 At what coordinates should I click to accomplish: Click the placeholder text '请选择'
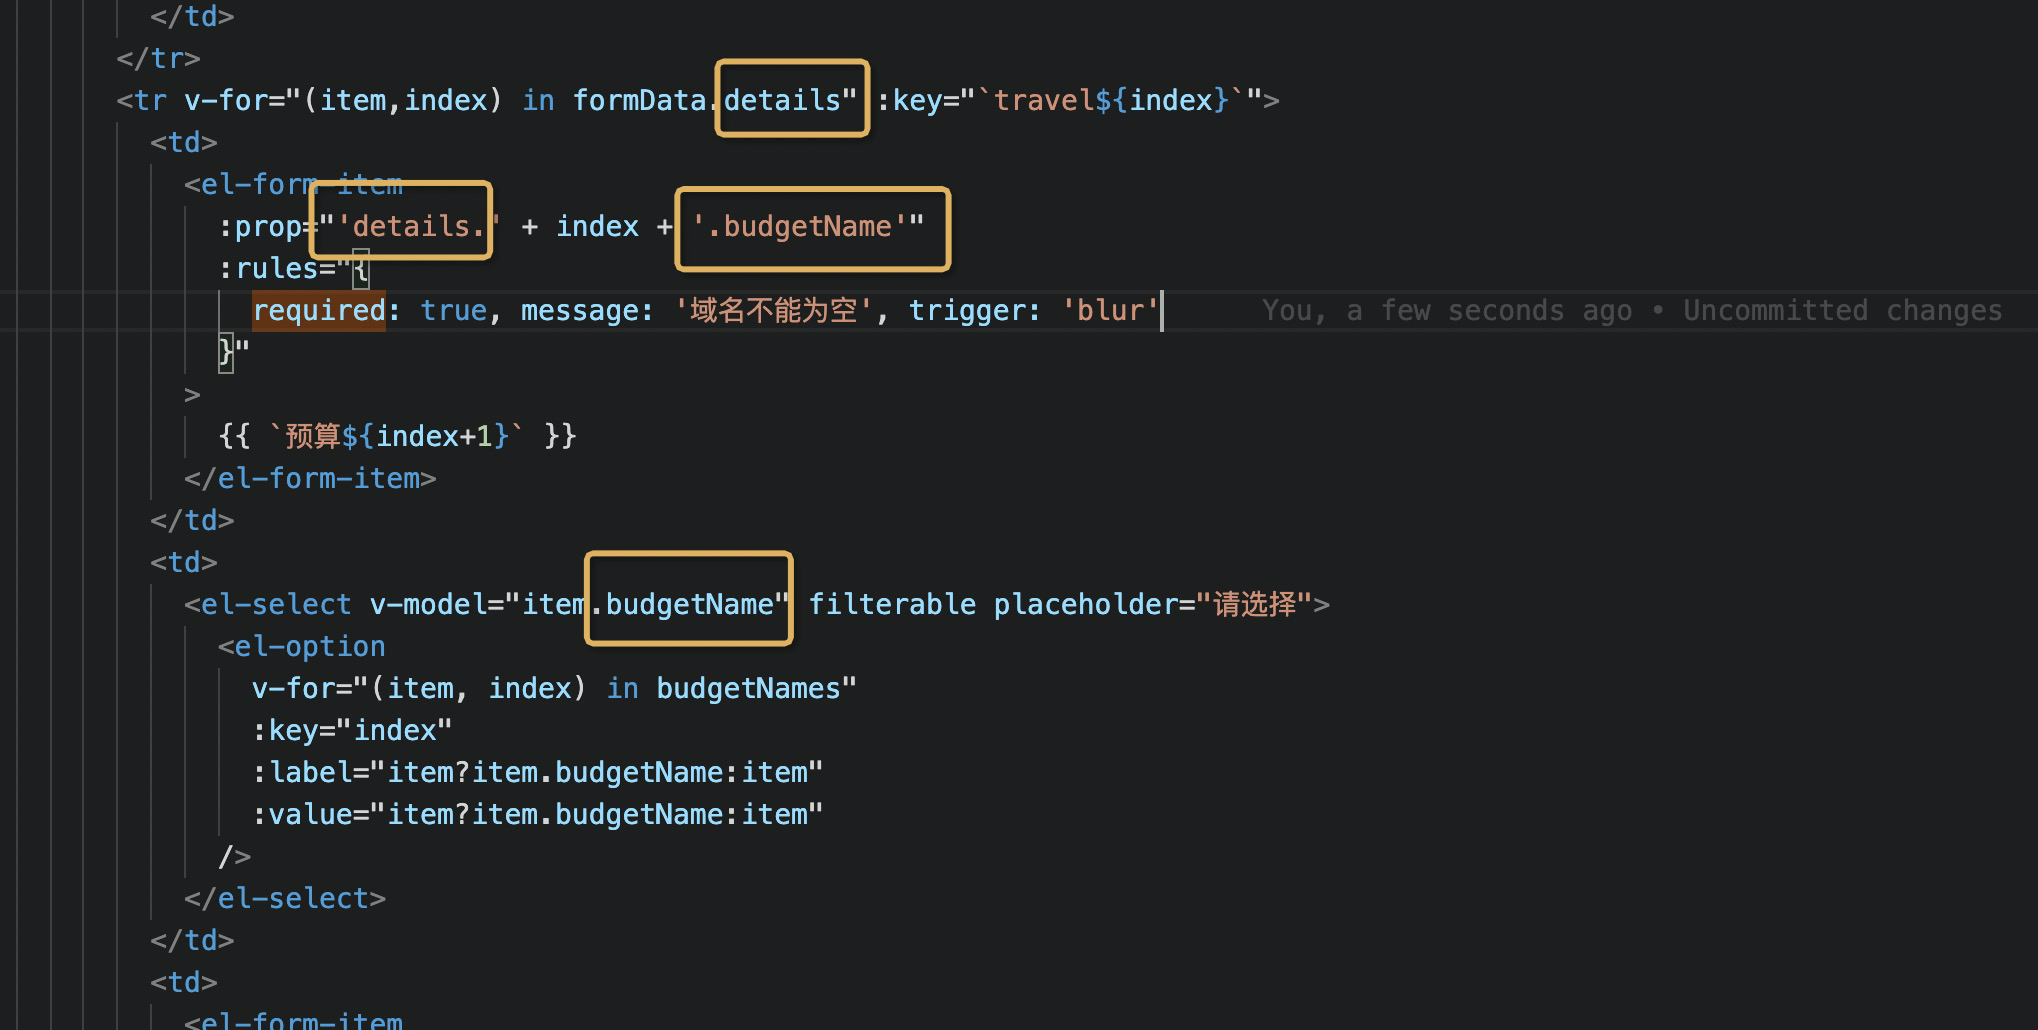click(1257, 603)
